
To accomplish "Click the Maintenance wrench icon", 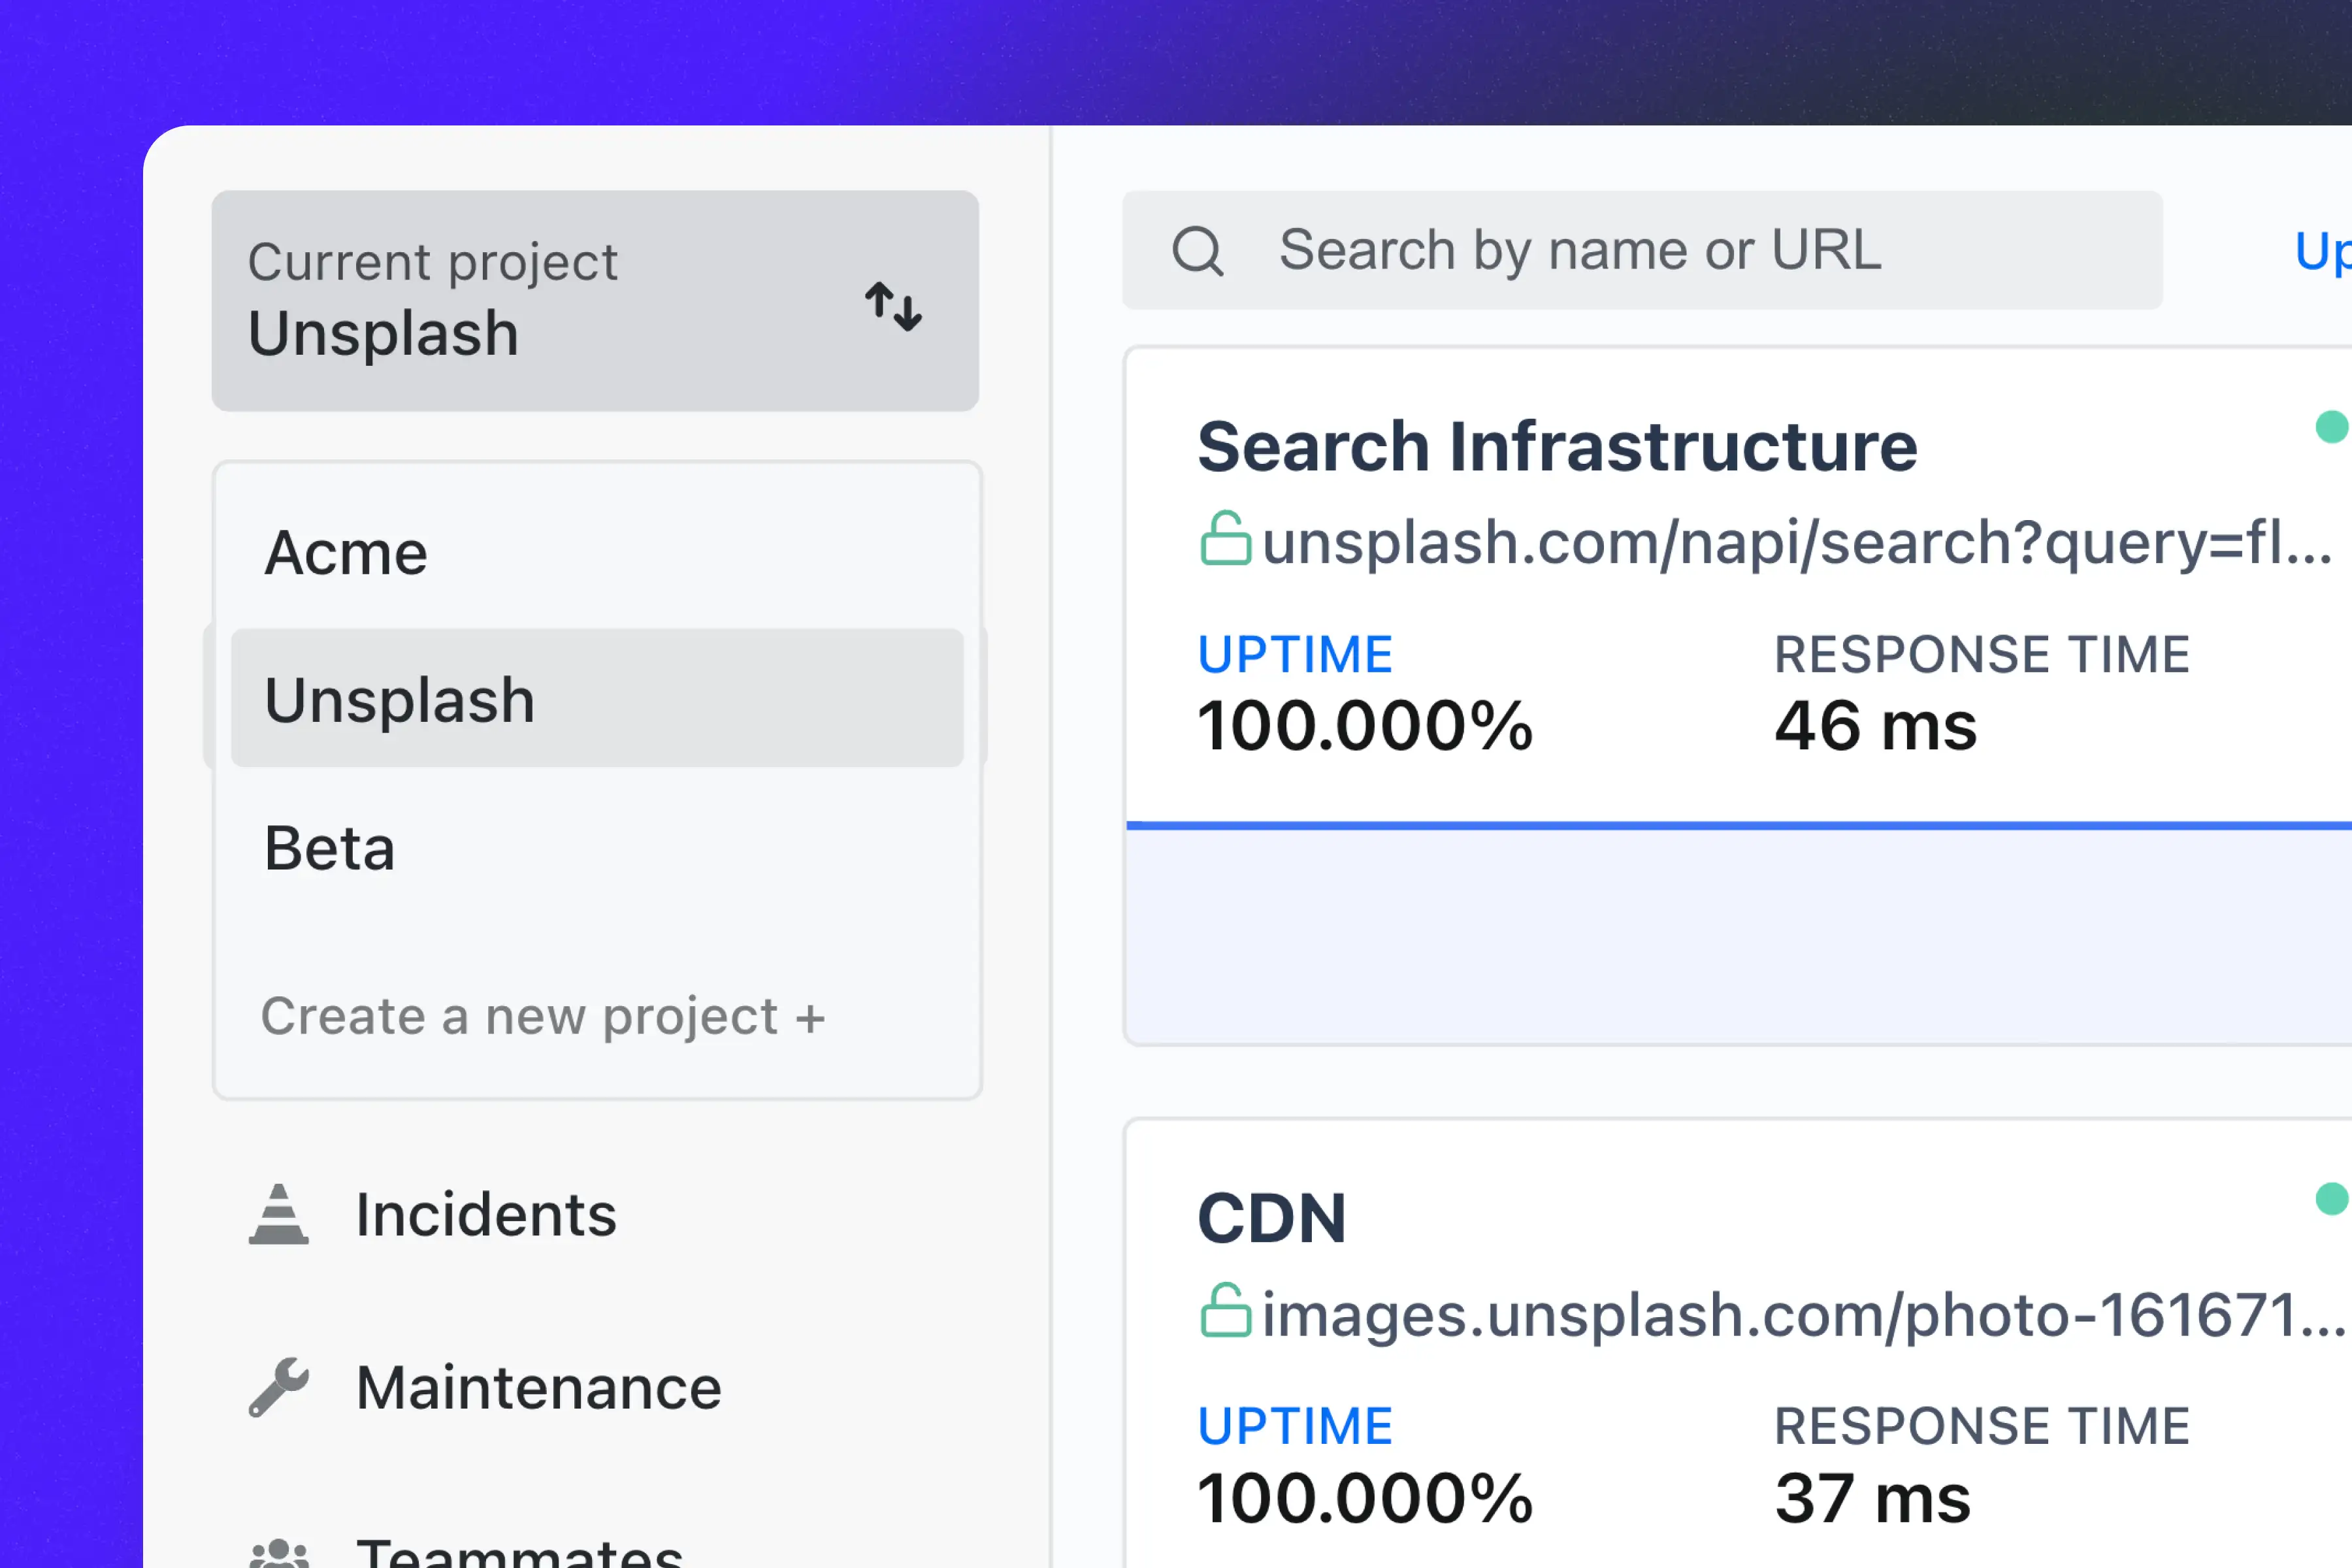I will click(x=279, y=1387).
